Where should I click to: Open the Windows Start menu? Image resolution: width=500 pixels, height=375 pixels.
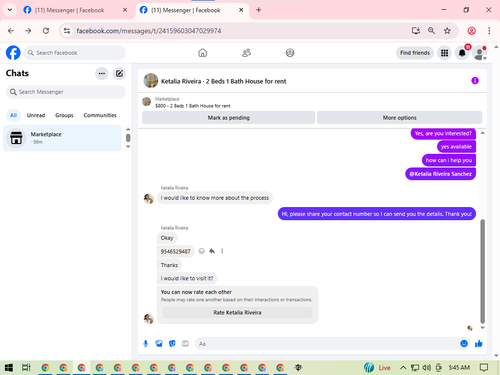coord(9,367)
